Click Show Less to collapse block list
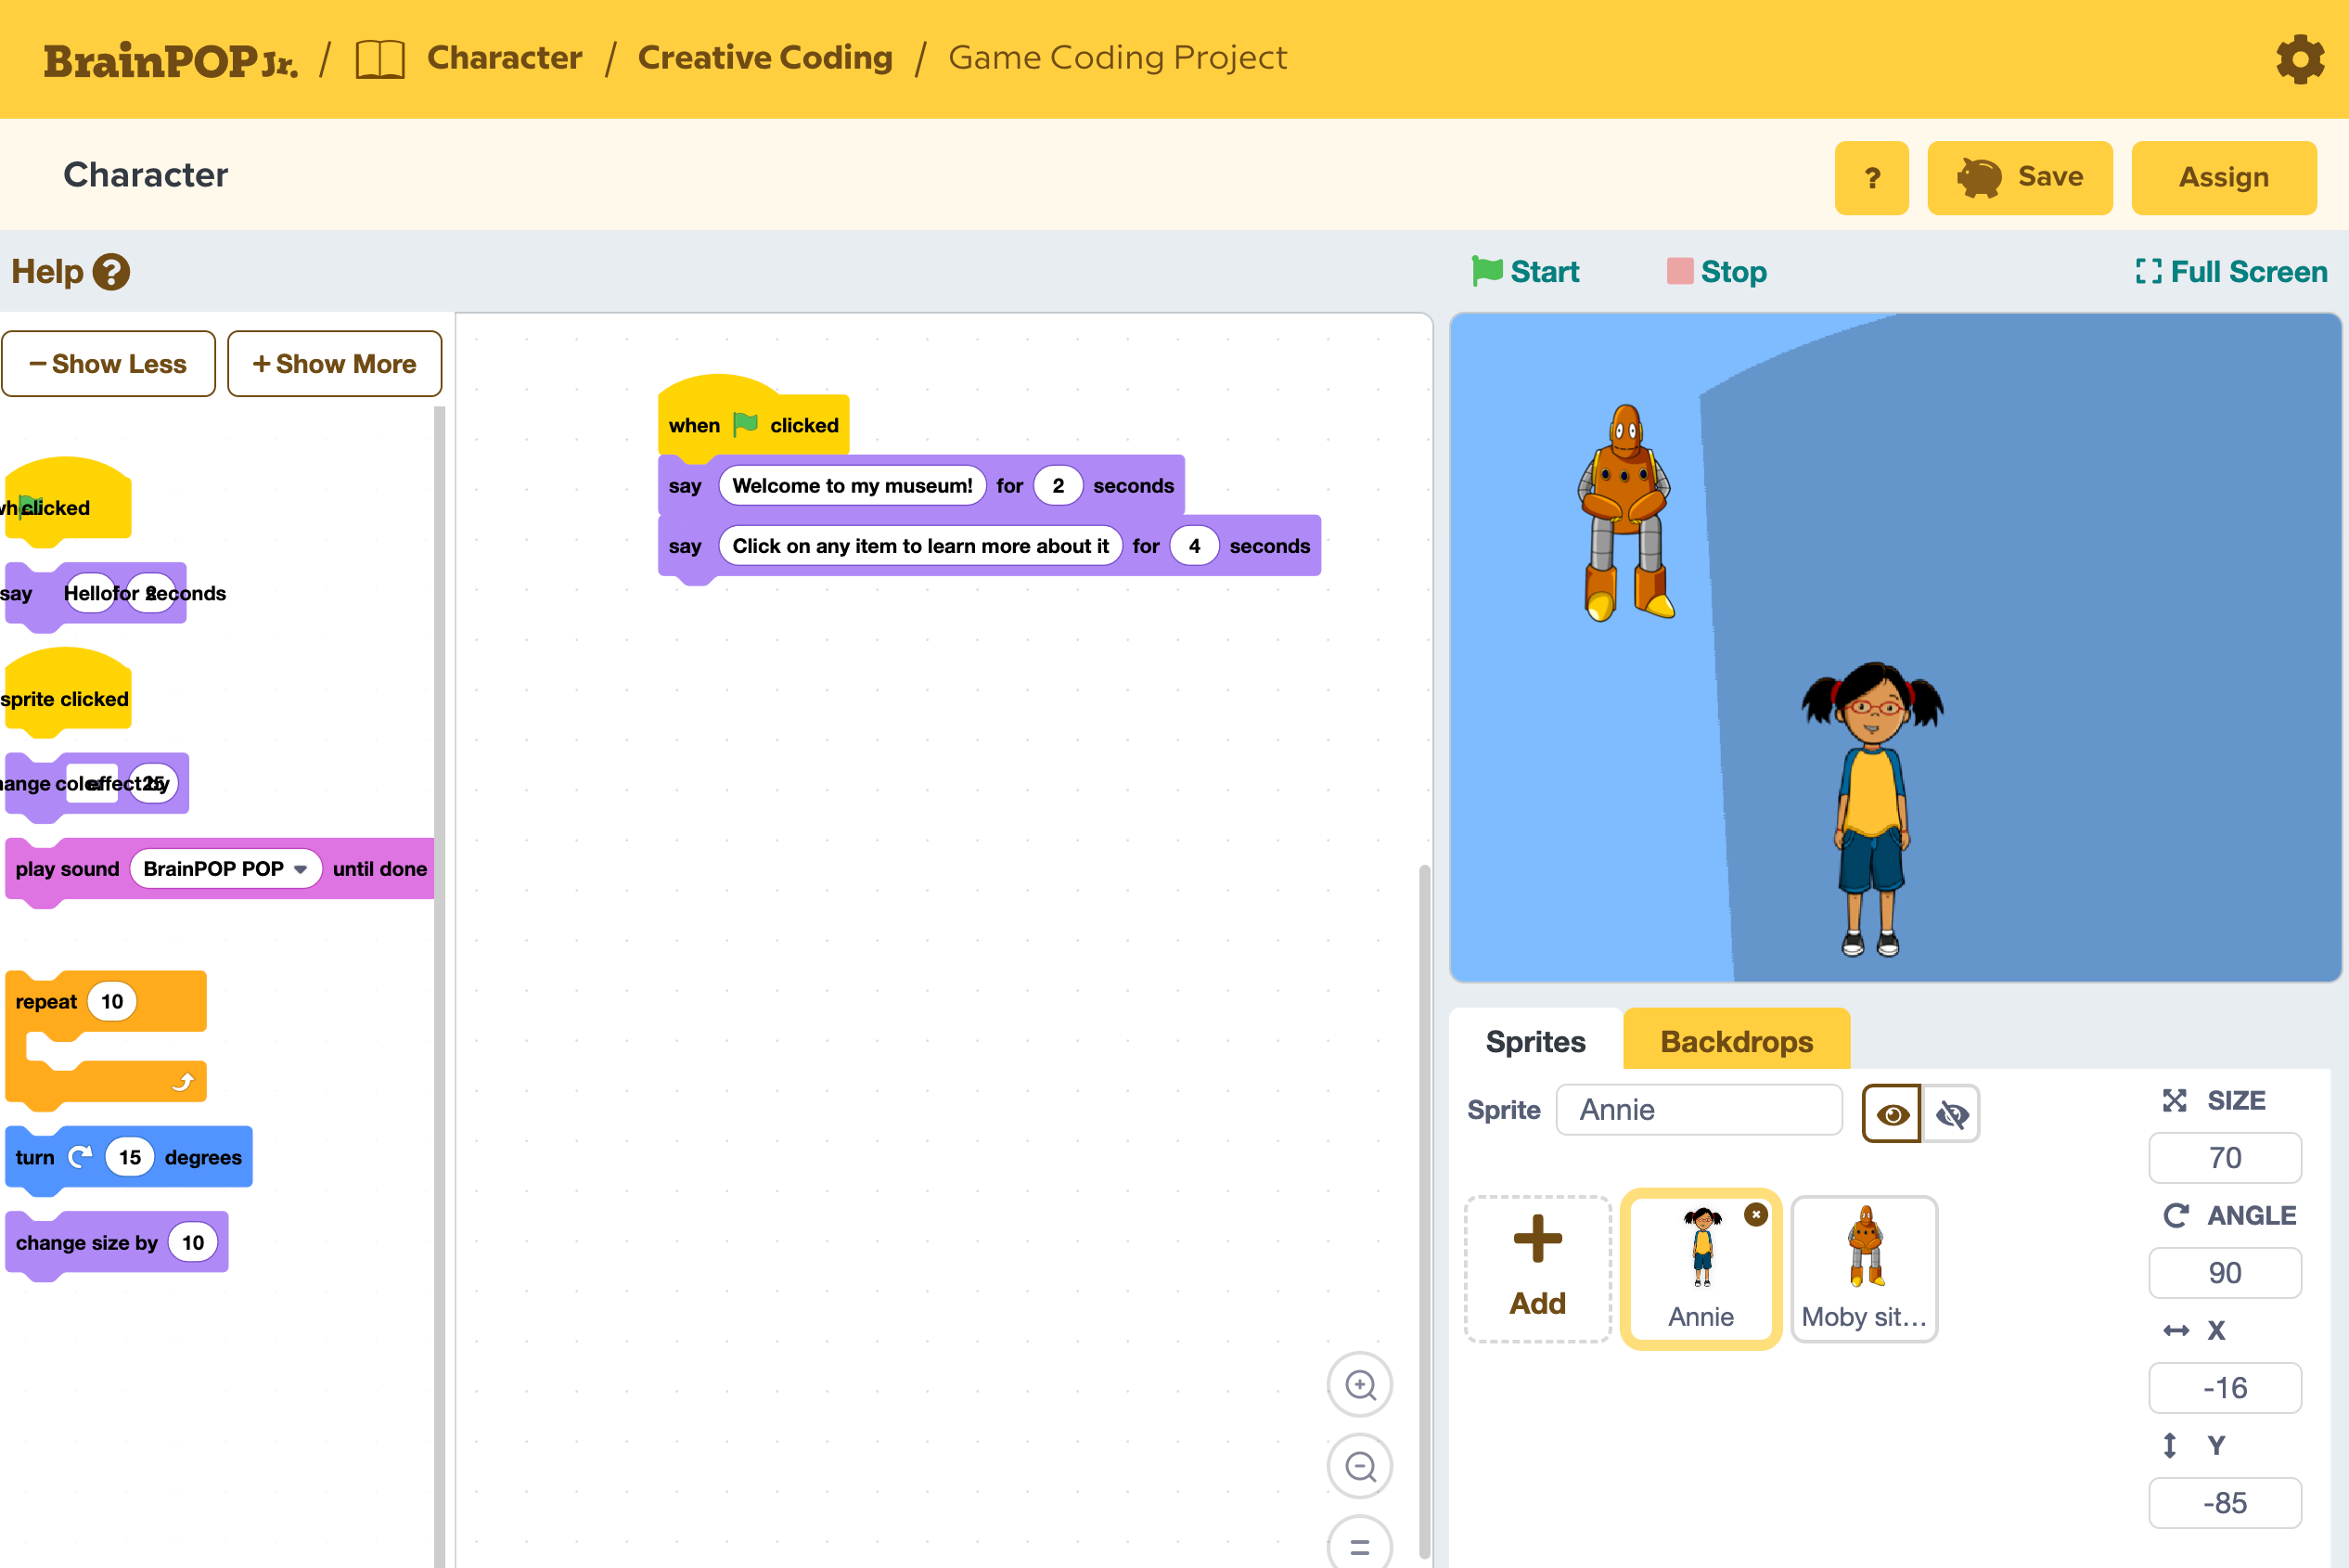 [108, 364]
